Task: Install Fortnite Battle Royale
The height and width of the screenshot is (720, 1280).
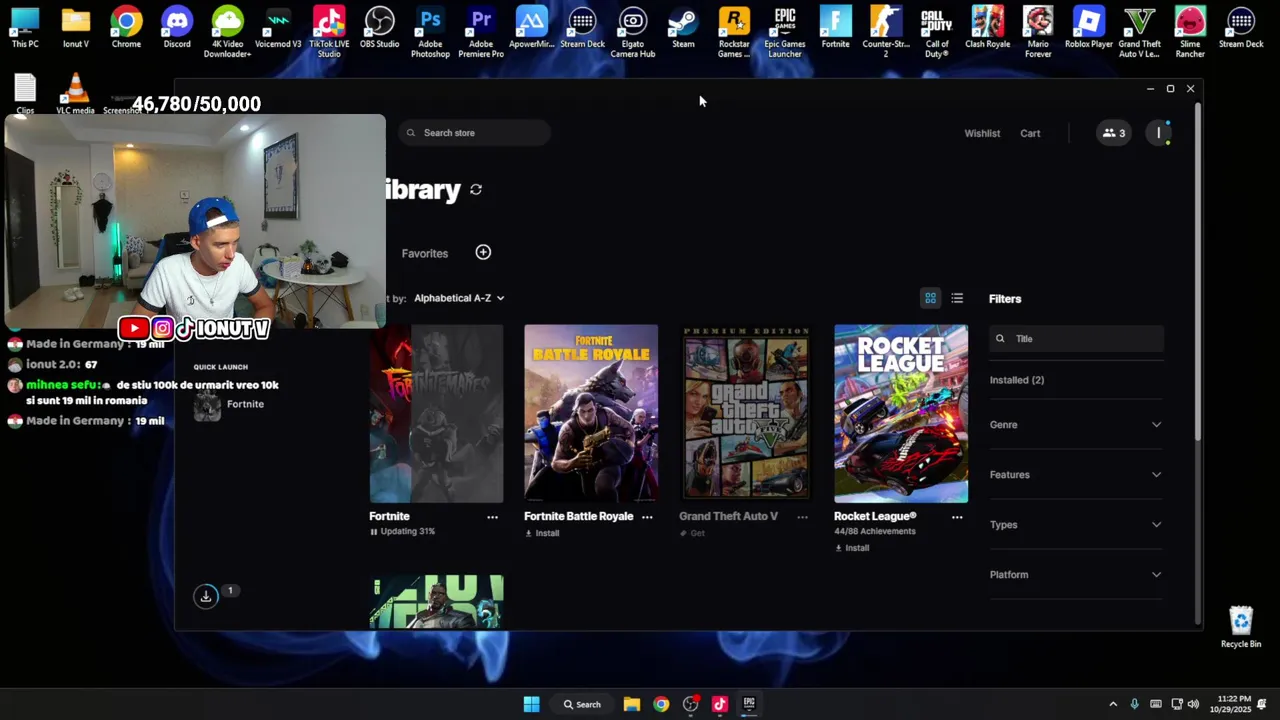Action: [542, 533]
